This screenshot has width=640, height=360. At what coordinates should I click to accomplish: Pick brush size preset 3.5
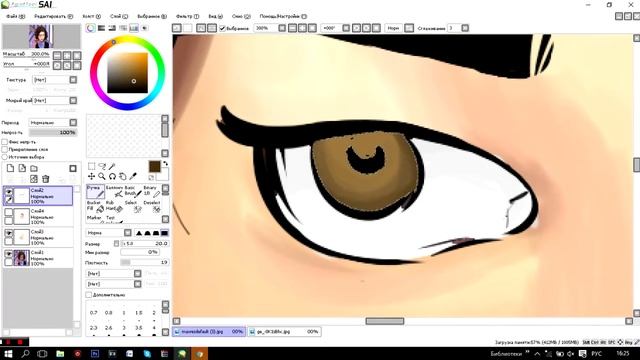(139, 328)
